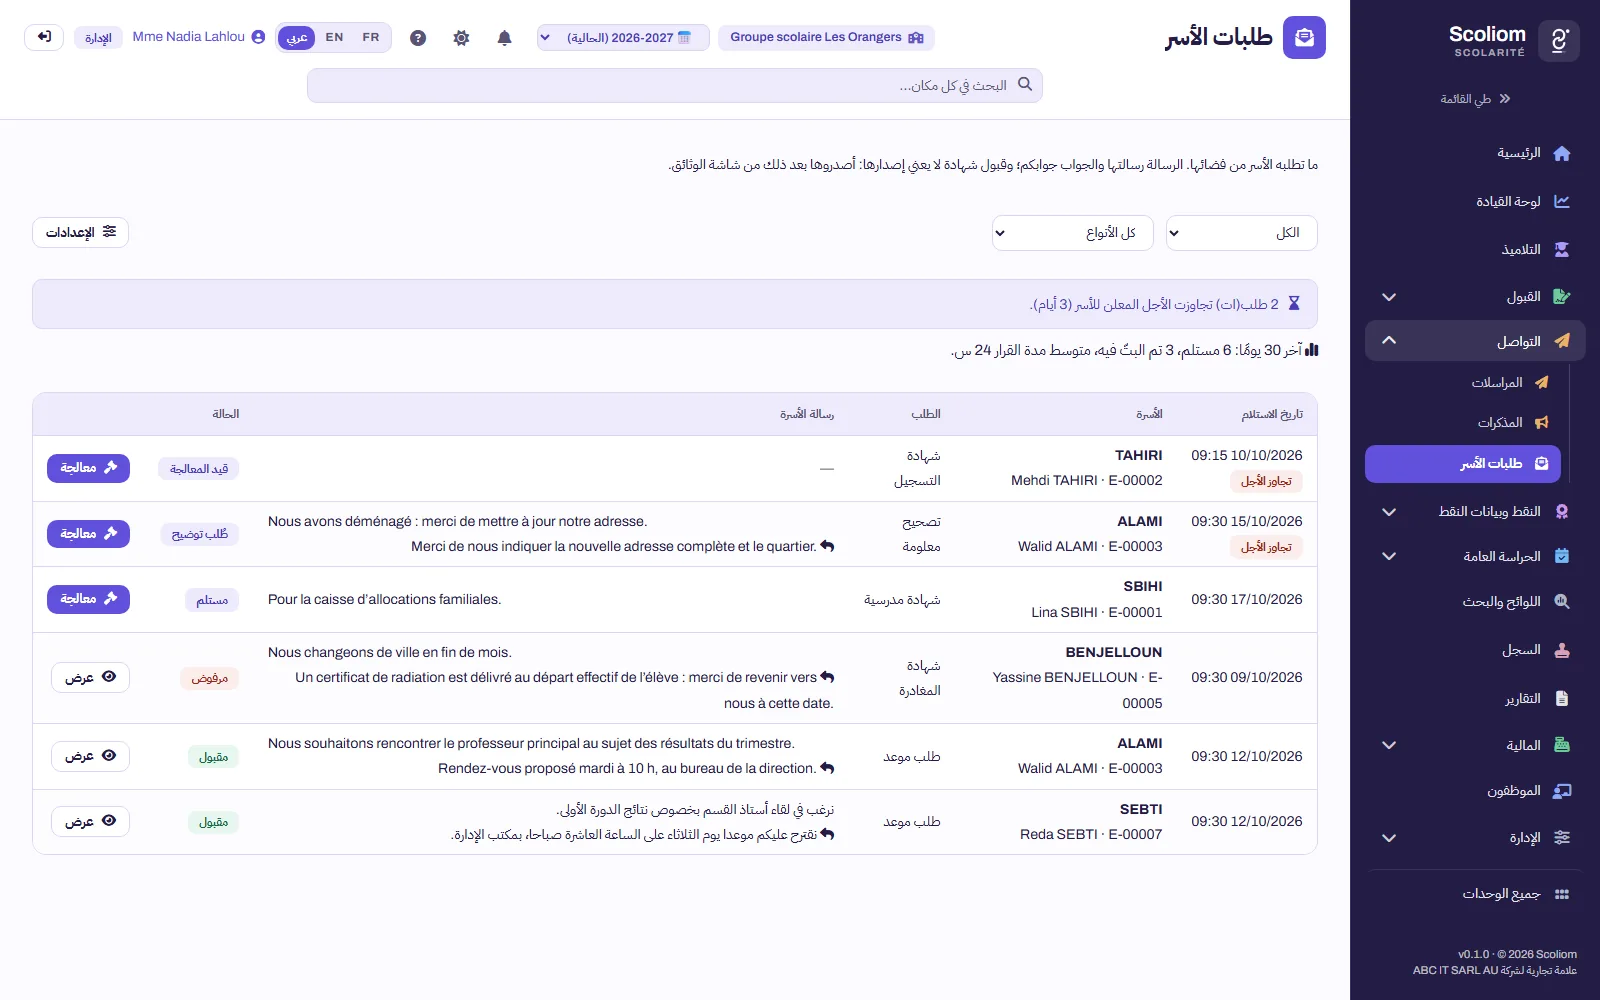
Task: Open التقارير reports in the sidebar
Action: 1475,698
